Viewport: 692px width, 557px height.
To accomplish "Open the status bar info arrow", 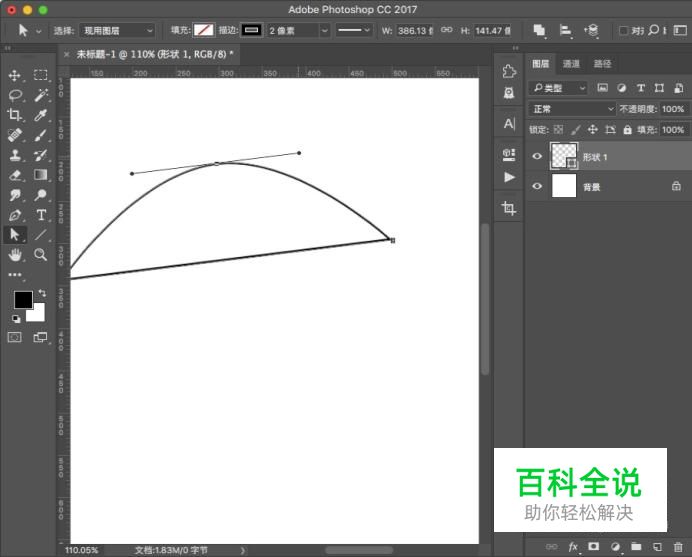I will click(x=243, y=550).
